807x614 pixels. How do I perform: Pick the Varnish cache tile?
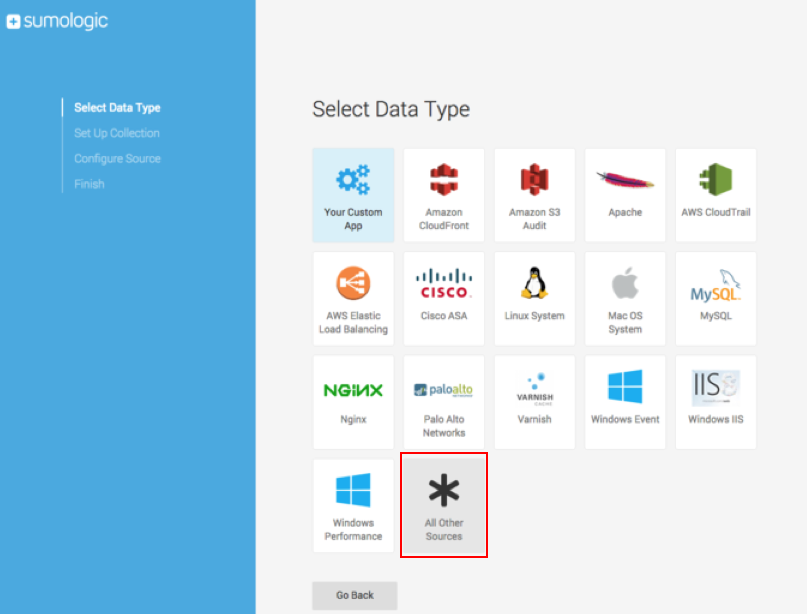coord(534,402)
